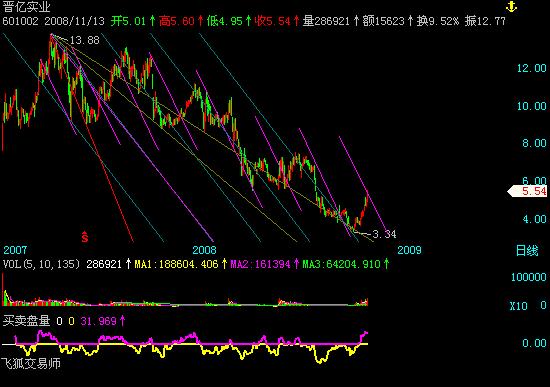Click the 31.969 indicator value
Viewport: 550px width, 387px height.
click(x=99, y=321)
